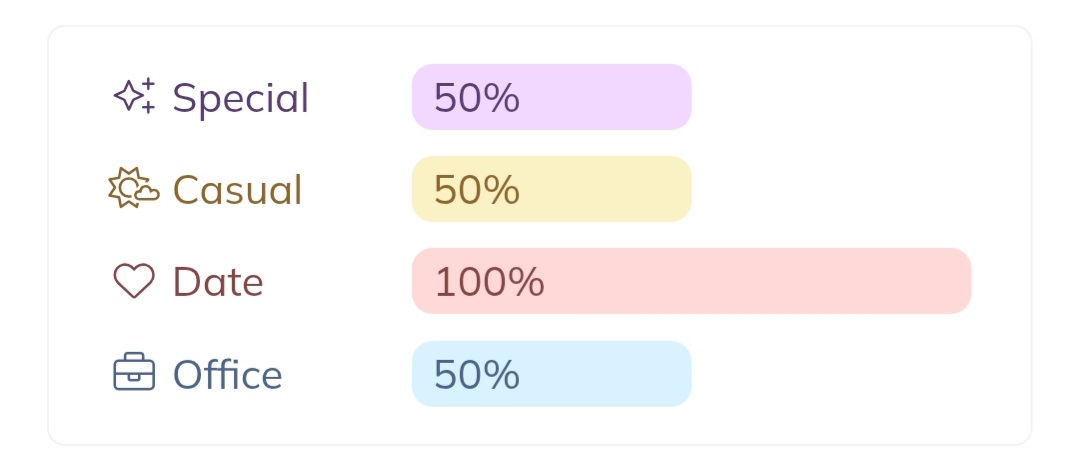Screen dimensions: 1067x468
Task: Click the heart icon next to Date
Action: 134,282
